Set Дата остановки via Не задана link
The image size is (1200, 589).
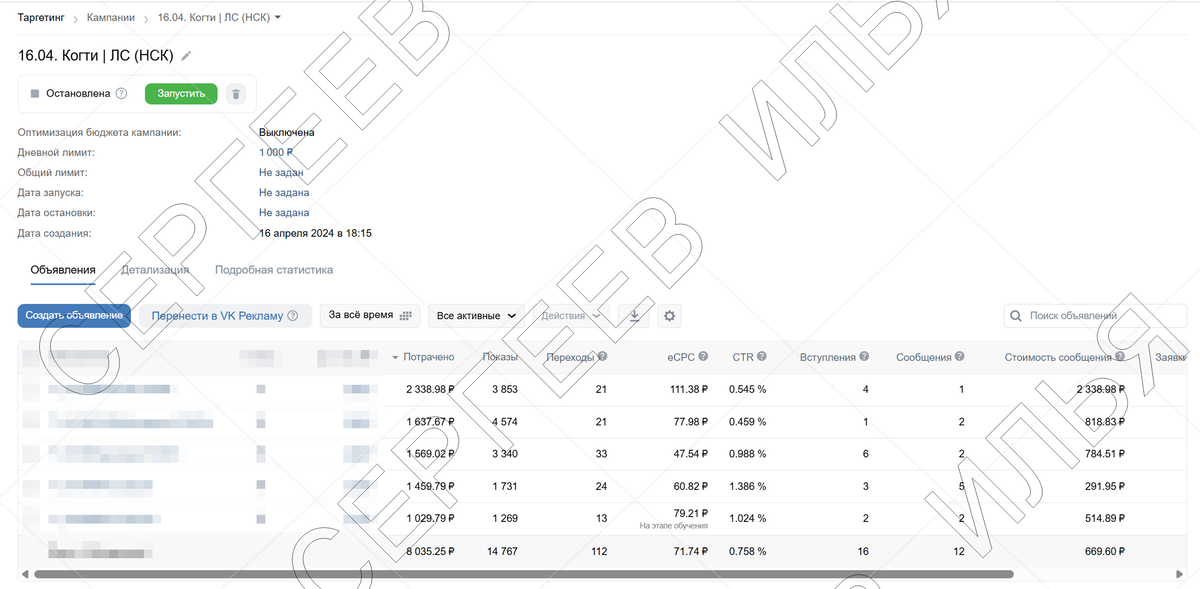[x=284, y=212]
